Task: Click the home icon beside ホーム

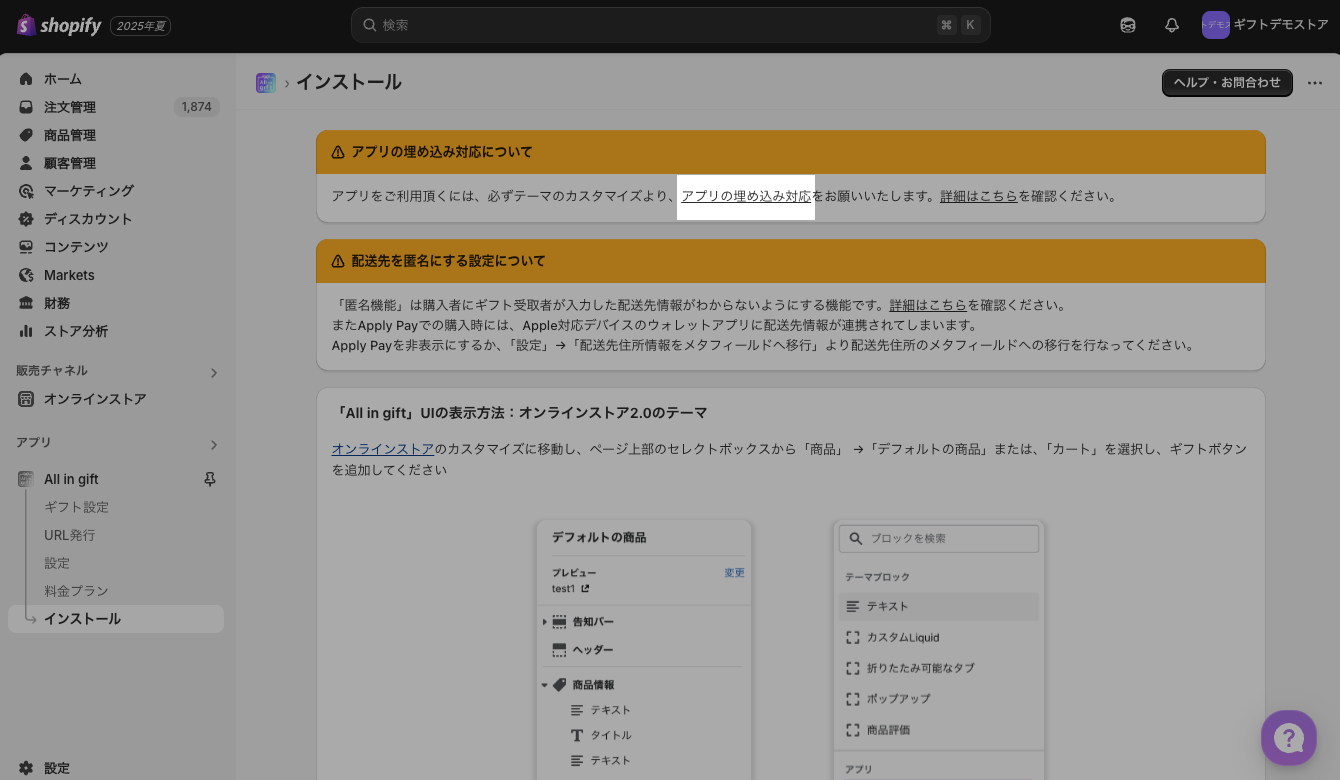Action: click(x=26, y=79)
